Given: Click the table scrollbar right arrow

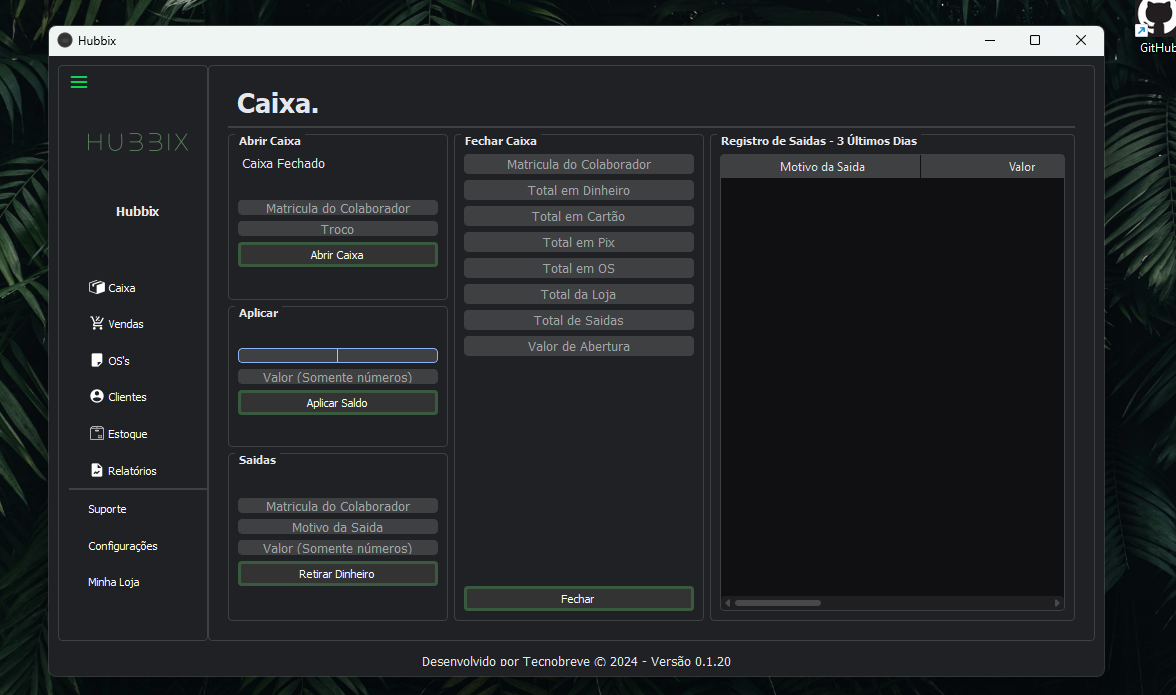Looking at the screenshot, I should tap(1058, 603).
